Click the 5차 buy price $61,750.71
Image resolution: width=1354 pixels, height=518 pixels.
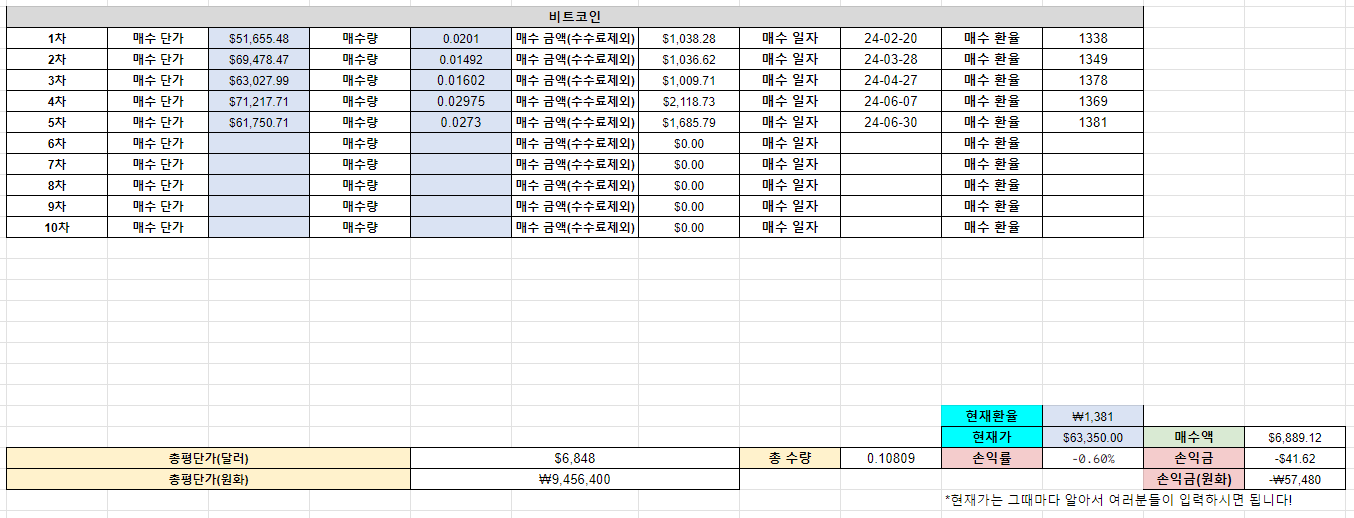coord(259,122)
